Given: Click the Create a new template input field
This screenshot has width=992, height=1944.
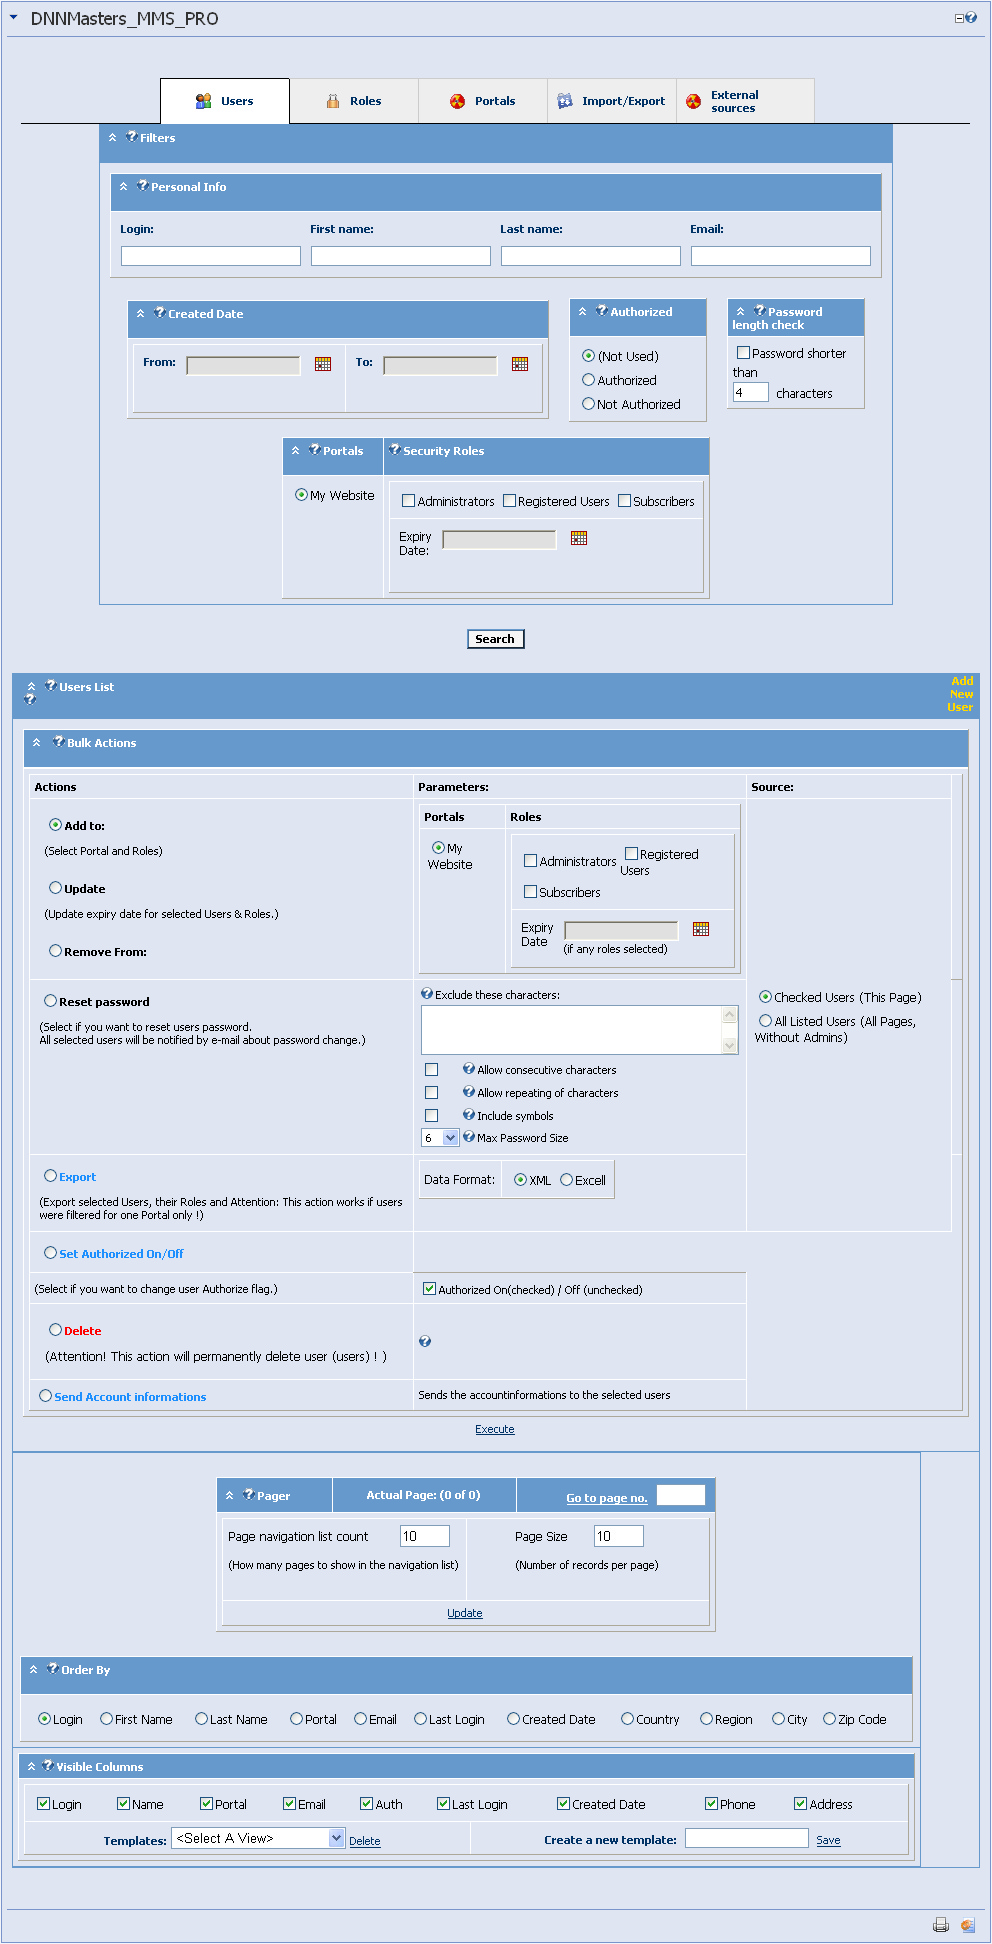Looking at the screenshot, I should click(746, 1838).
